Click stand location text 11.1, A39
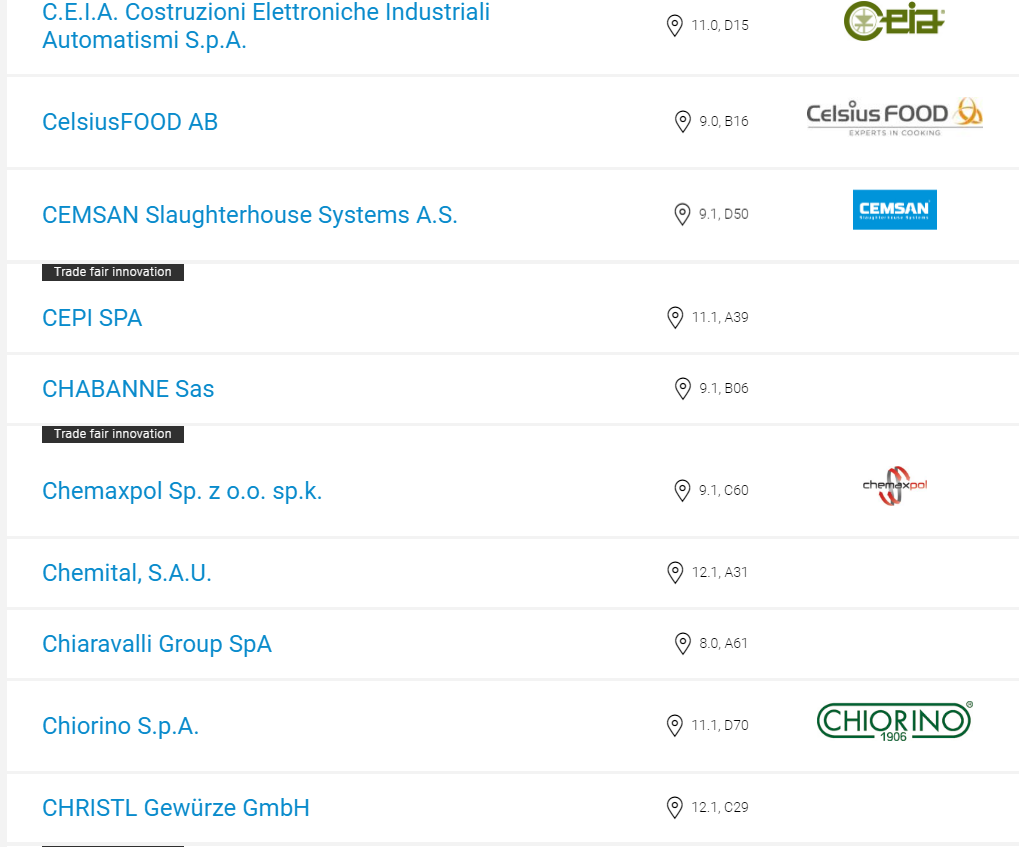 (x=720, y=317)
